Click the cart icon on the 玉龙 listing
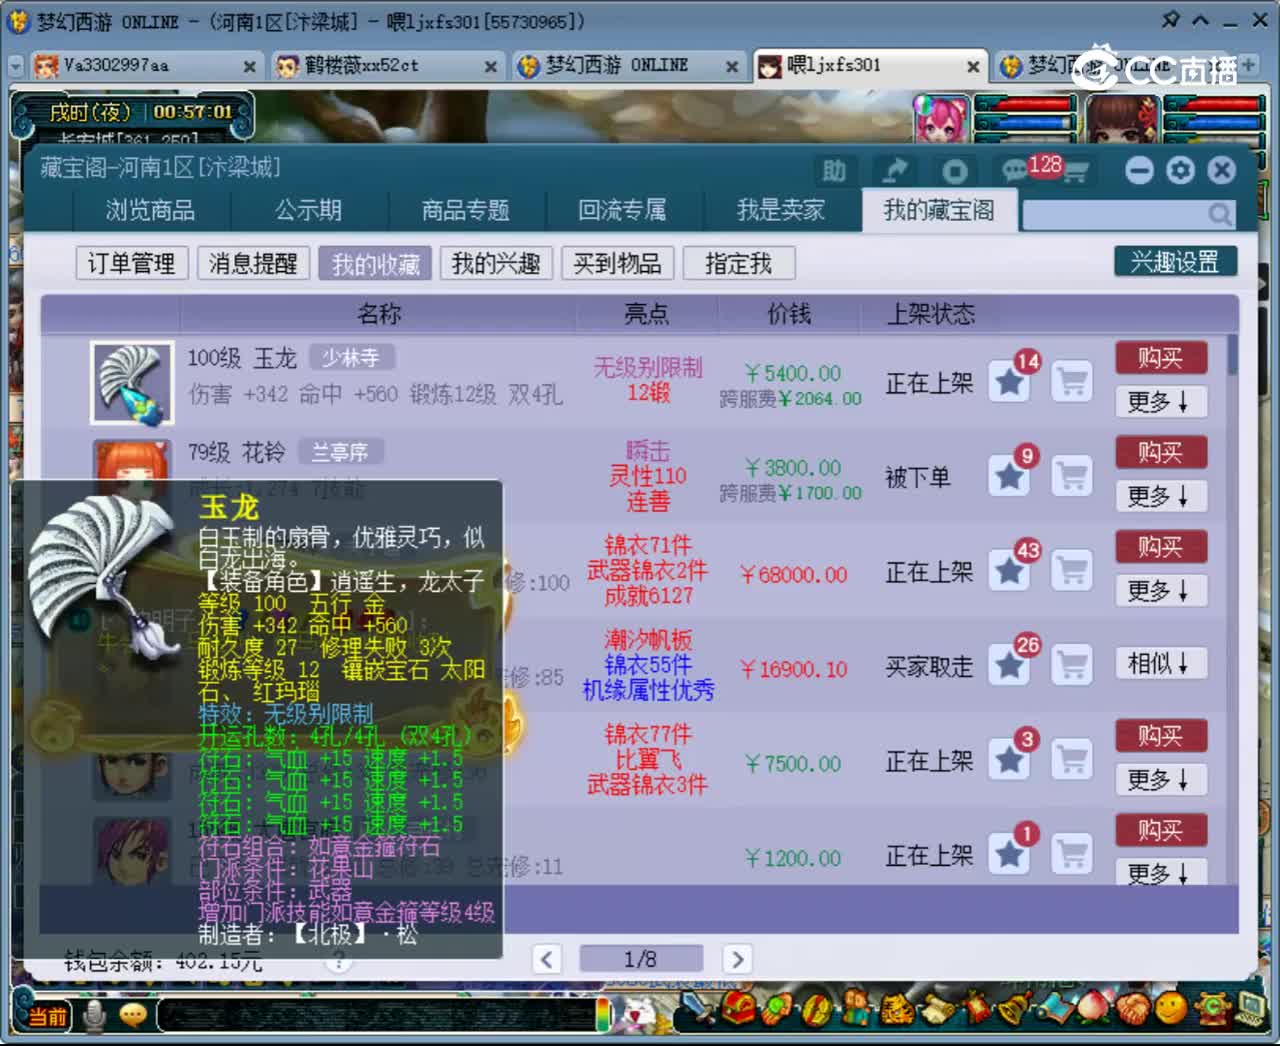 (1072, 380)
